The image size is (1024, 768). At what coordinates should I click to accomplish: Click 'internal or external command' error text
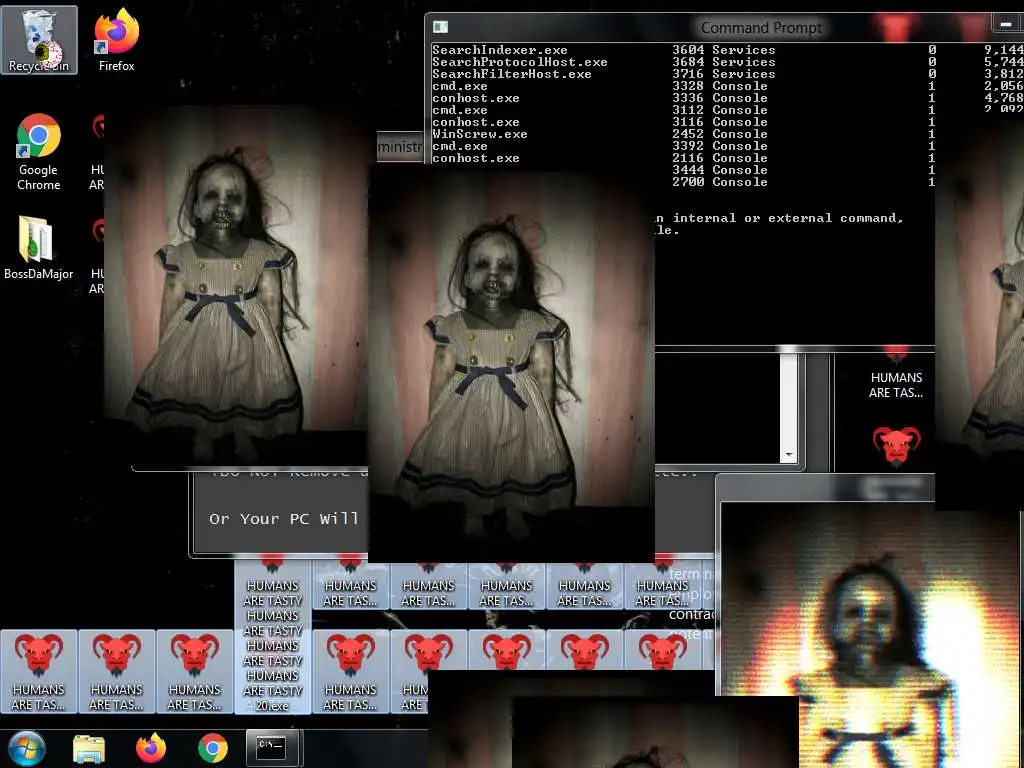click(x=788, y=218)
